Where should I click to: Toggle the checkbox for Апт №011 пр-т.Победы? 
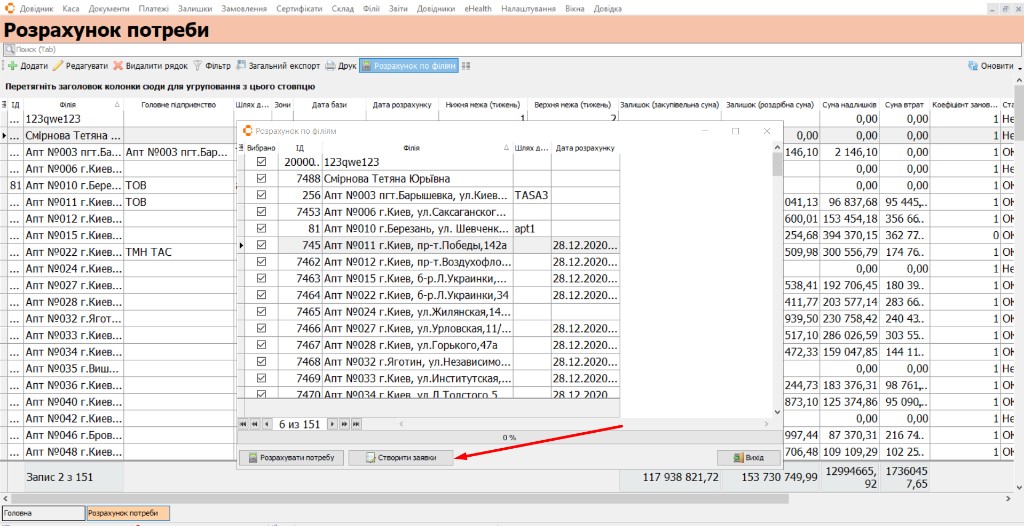262,245
